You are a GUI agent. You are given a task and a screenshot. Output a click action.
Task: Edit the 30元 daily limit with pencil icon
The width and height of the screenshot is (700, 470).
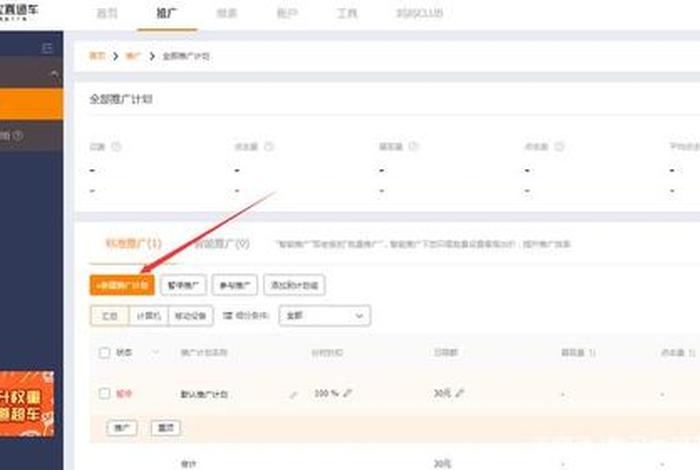pyautogui.click(x=460, y=393)
